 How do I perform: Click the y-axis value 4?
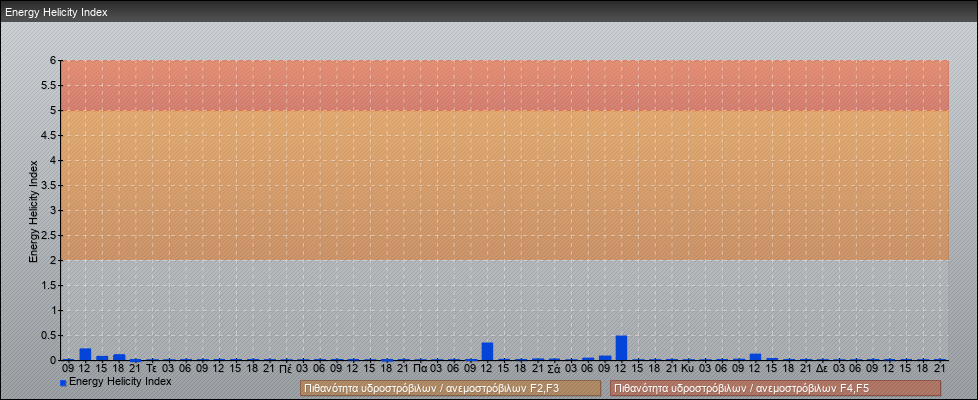54,160
